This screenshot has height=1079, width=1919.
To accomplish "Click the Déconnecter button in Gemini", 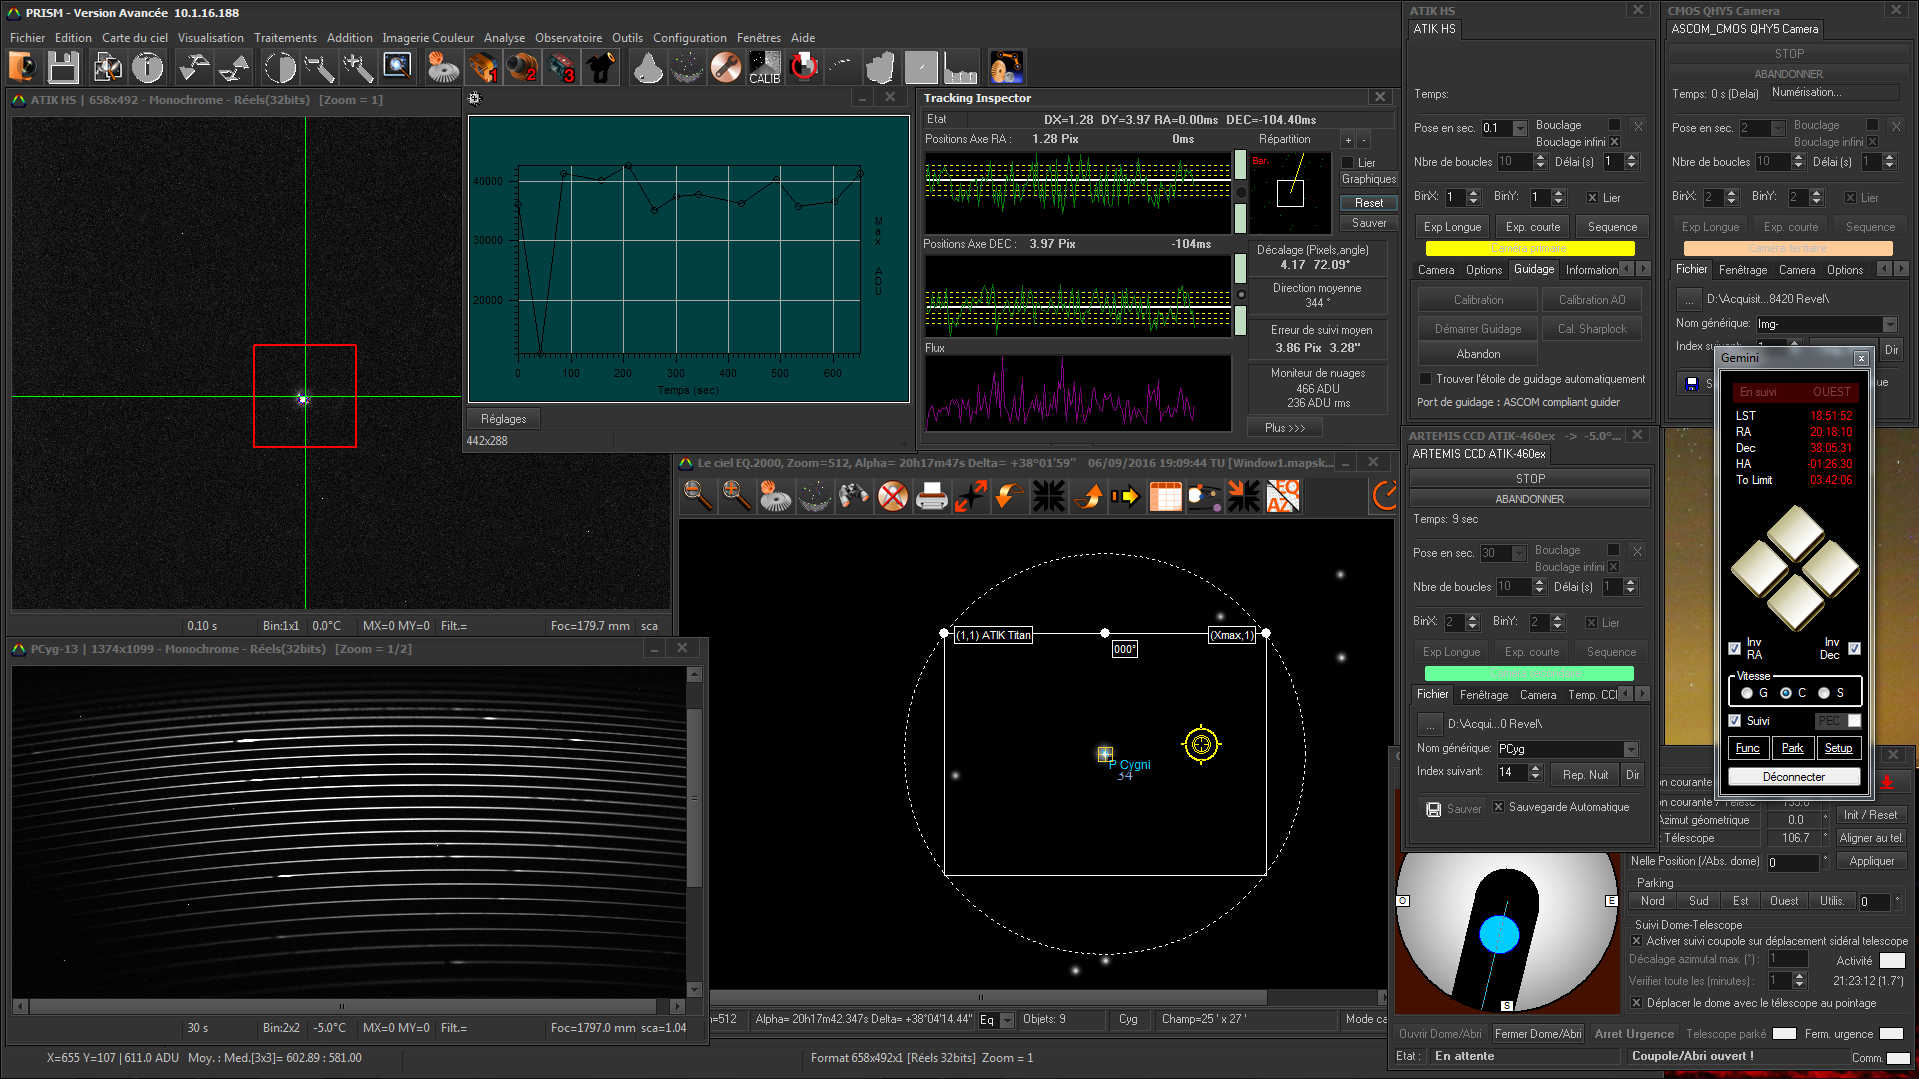I will (1793, 777).
